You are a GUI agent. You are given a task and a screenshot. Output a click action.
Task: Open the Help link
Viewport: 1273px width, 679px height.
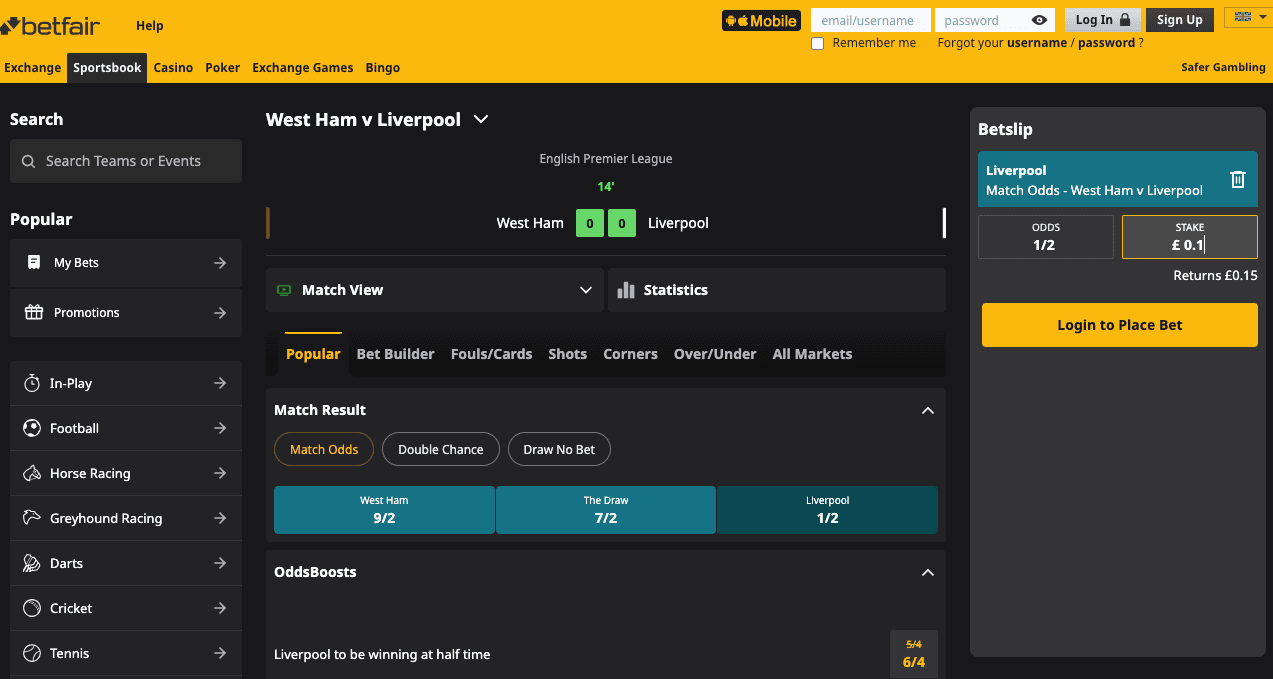(149, 25)
